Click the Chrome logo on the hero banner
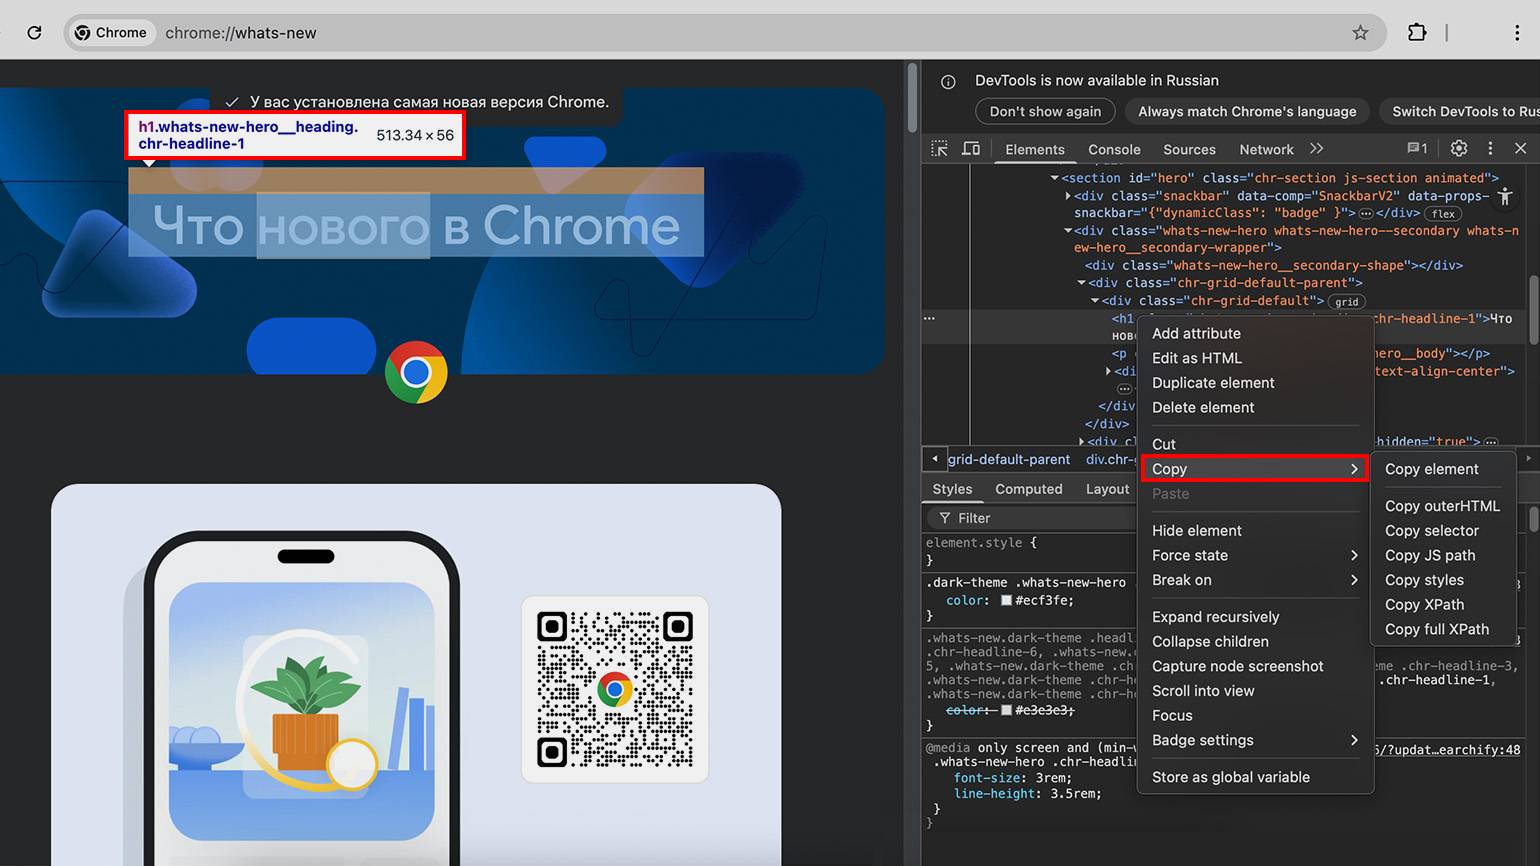The width and height of the screenshot is (1540, 866). pos(416,372)
